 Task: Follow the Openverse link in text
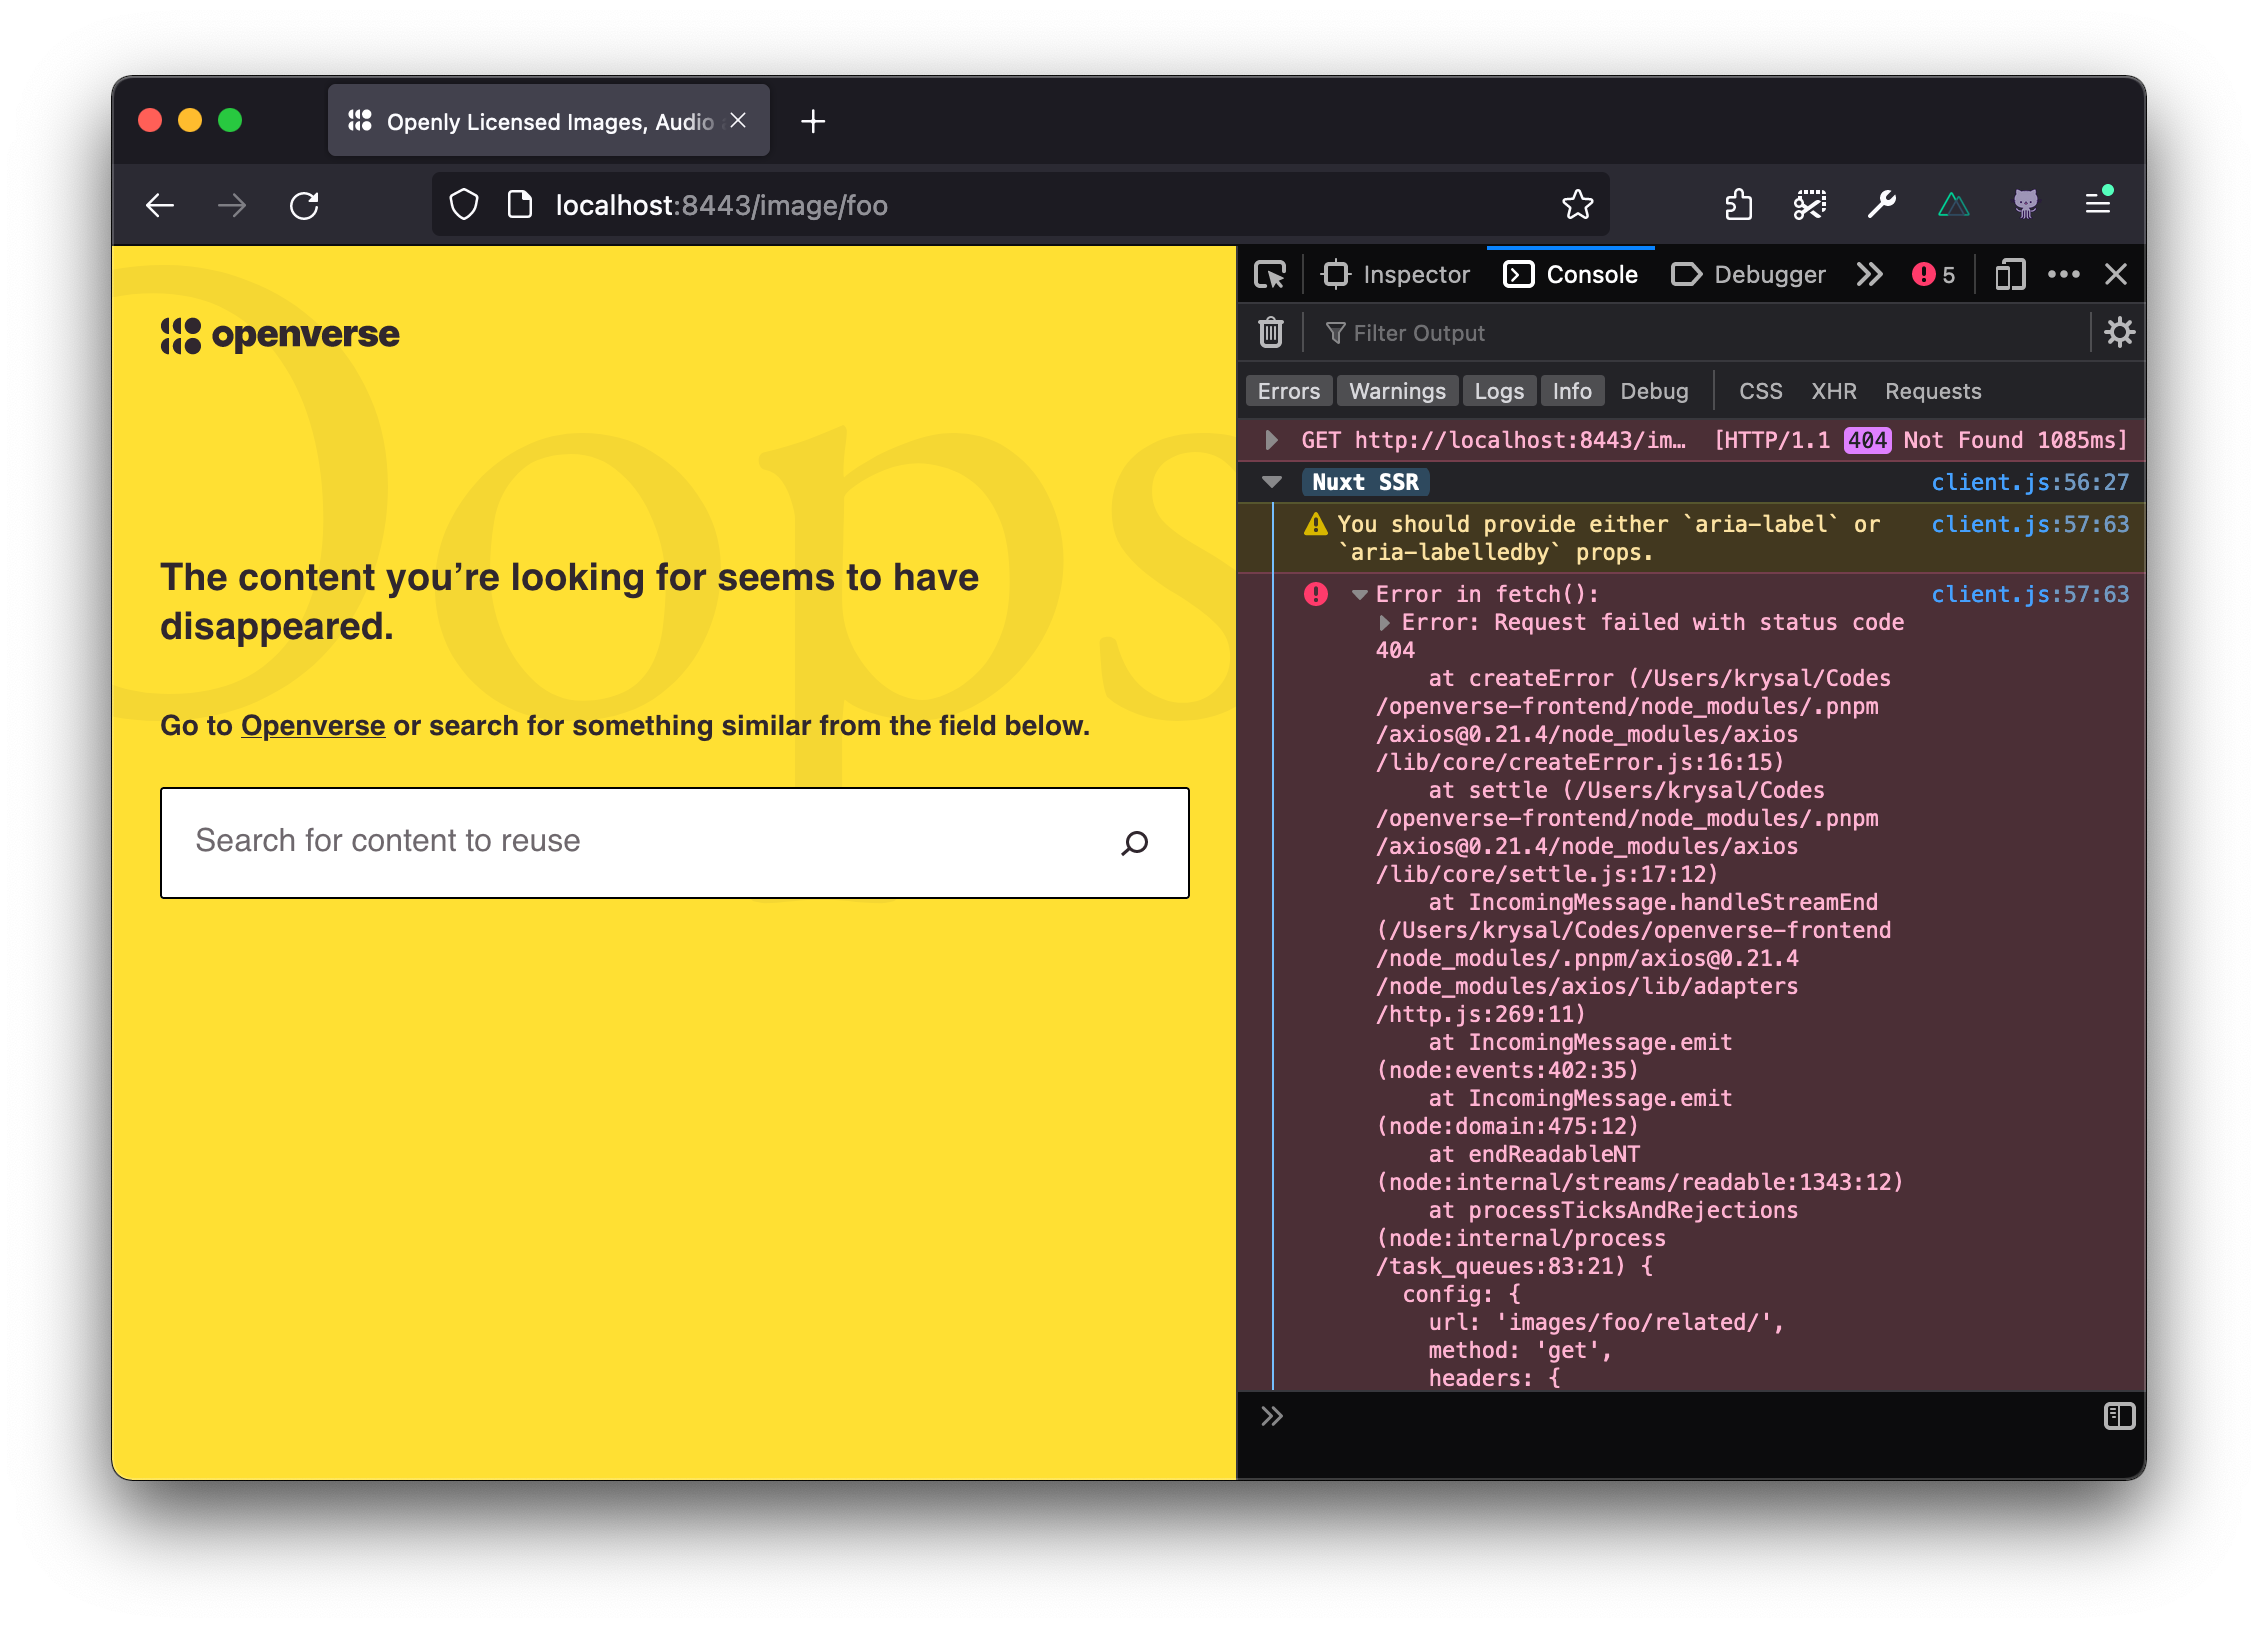click(x=313, y=725)
